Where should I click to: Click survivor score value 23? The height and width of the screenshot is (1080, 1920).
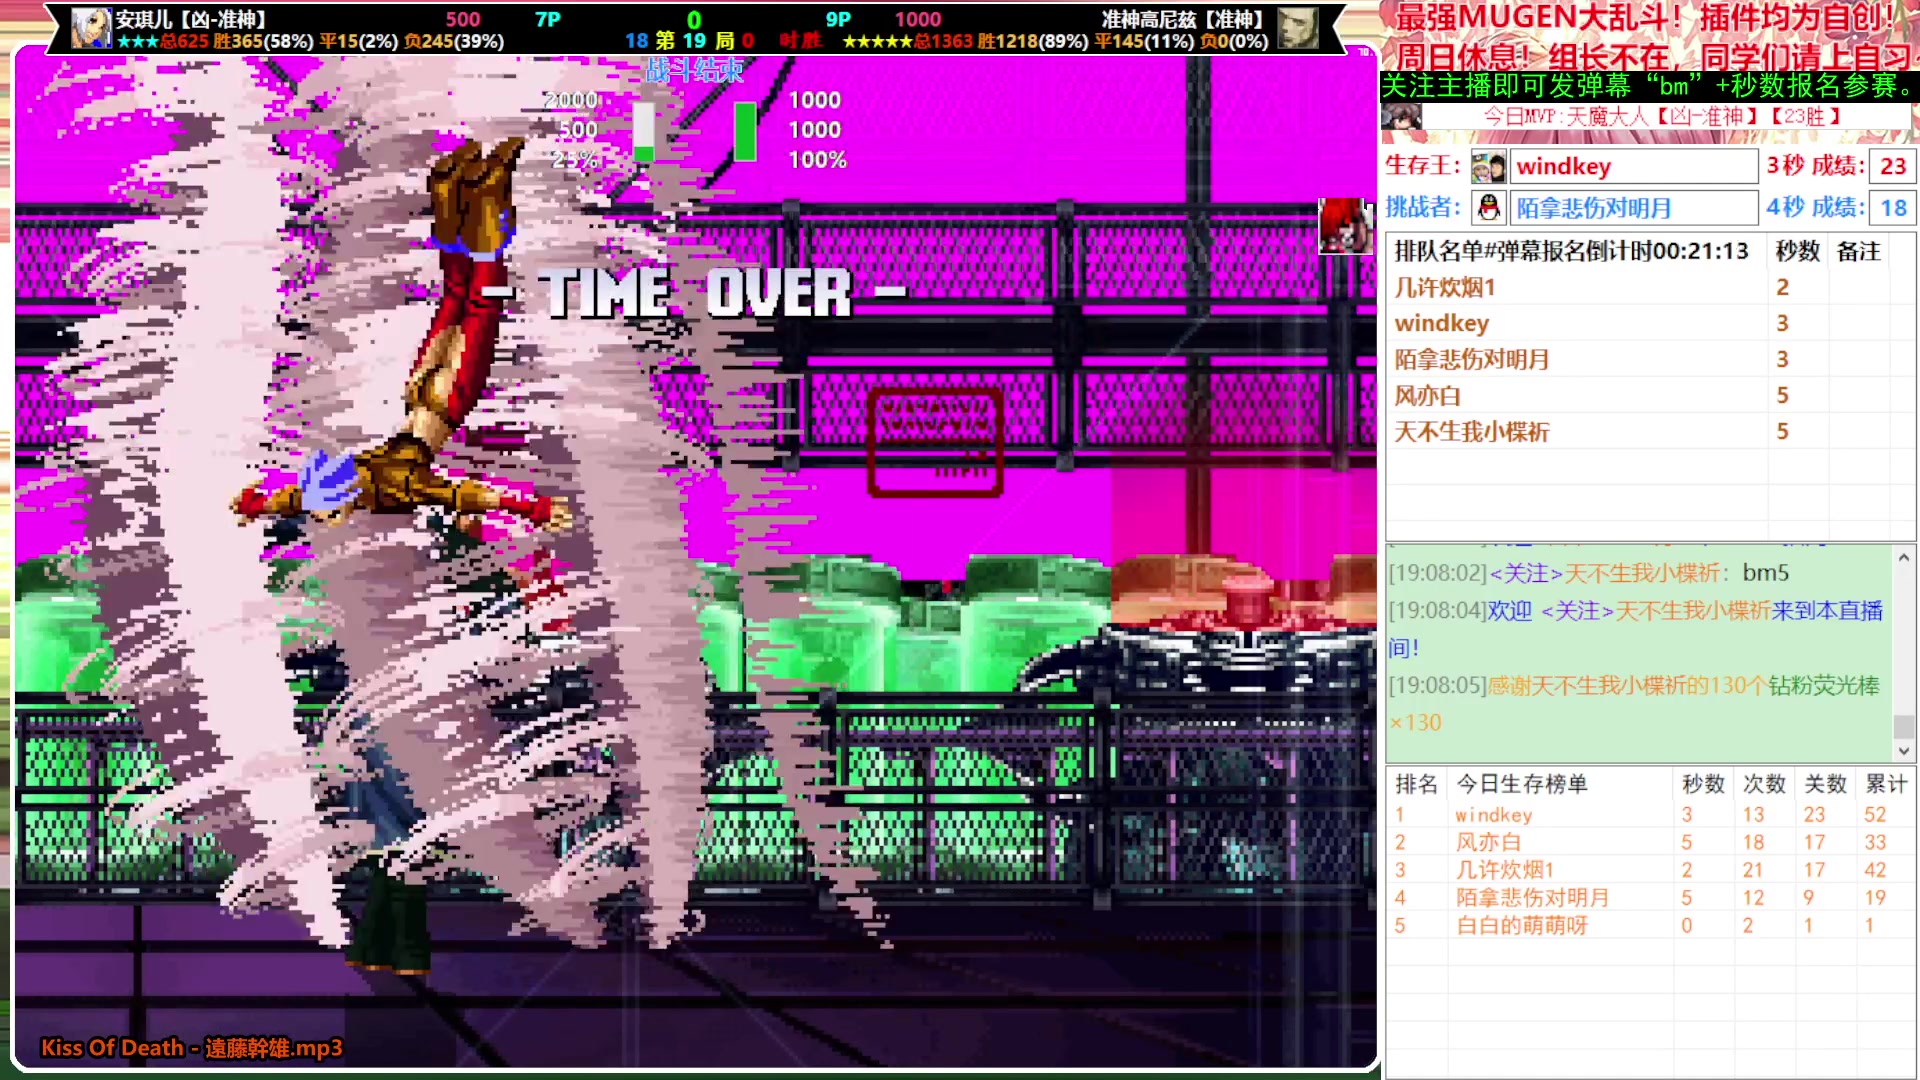click(x=1893, y=166)
